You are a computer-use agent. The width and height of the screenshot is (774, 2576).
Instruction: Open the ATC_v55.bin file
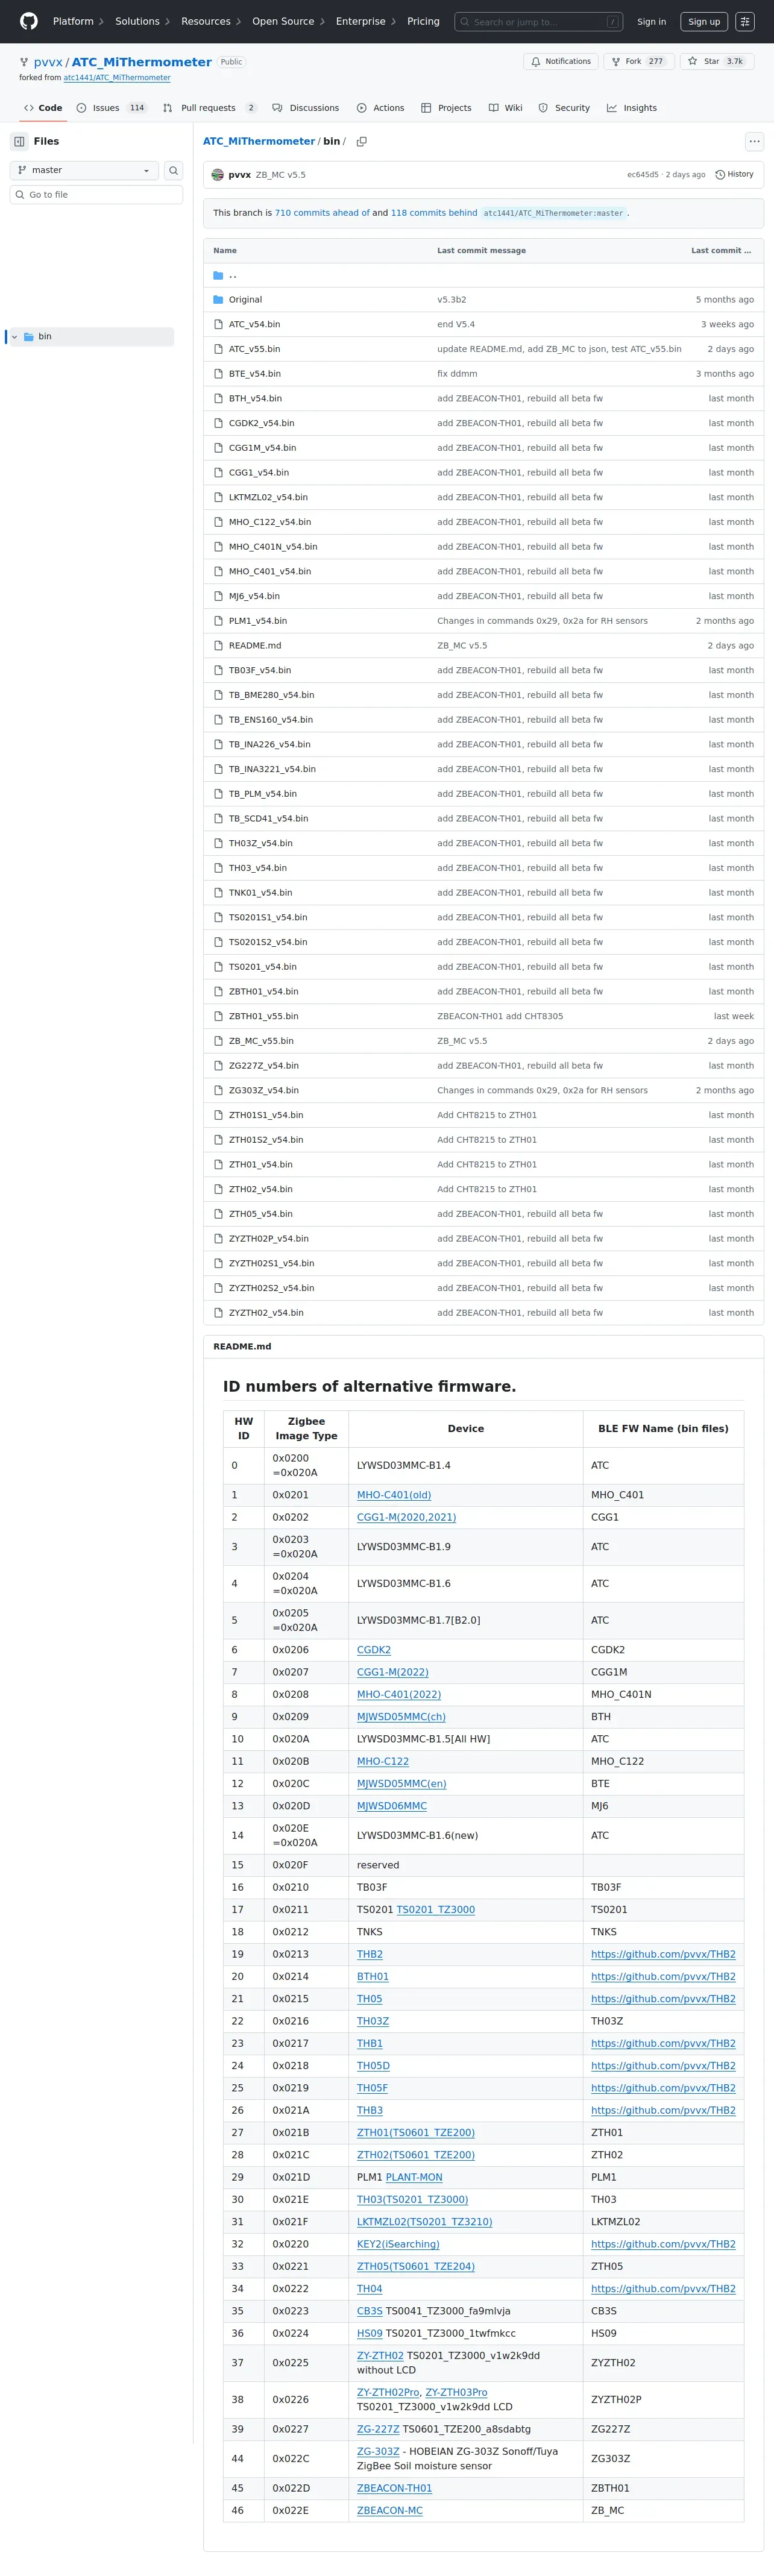pos(254,349)
